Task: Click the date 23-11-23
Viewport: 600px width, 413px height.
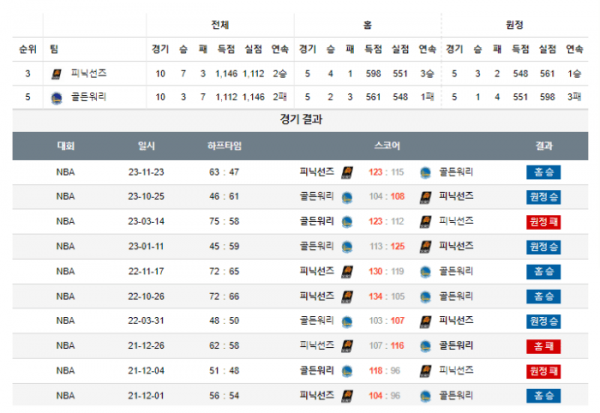Action: click(x=146, y=172)
